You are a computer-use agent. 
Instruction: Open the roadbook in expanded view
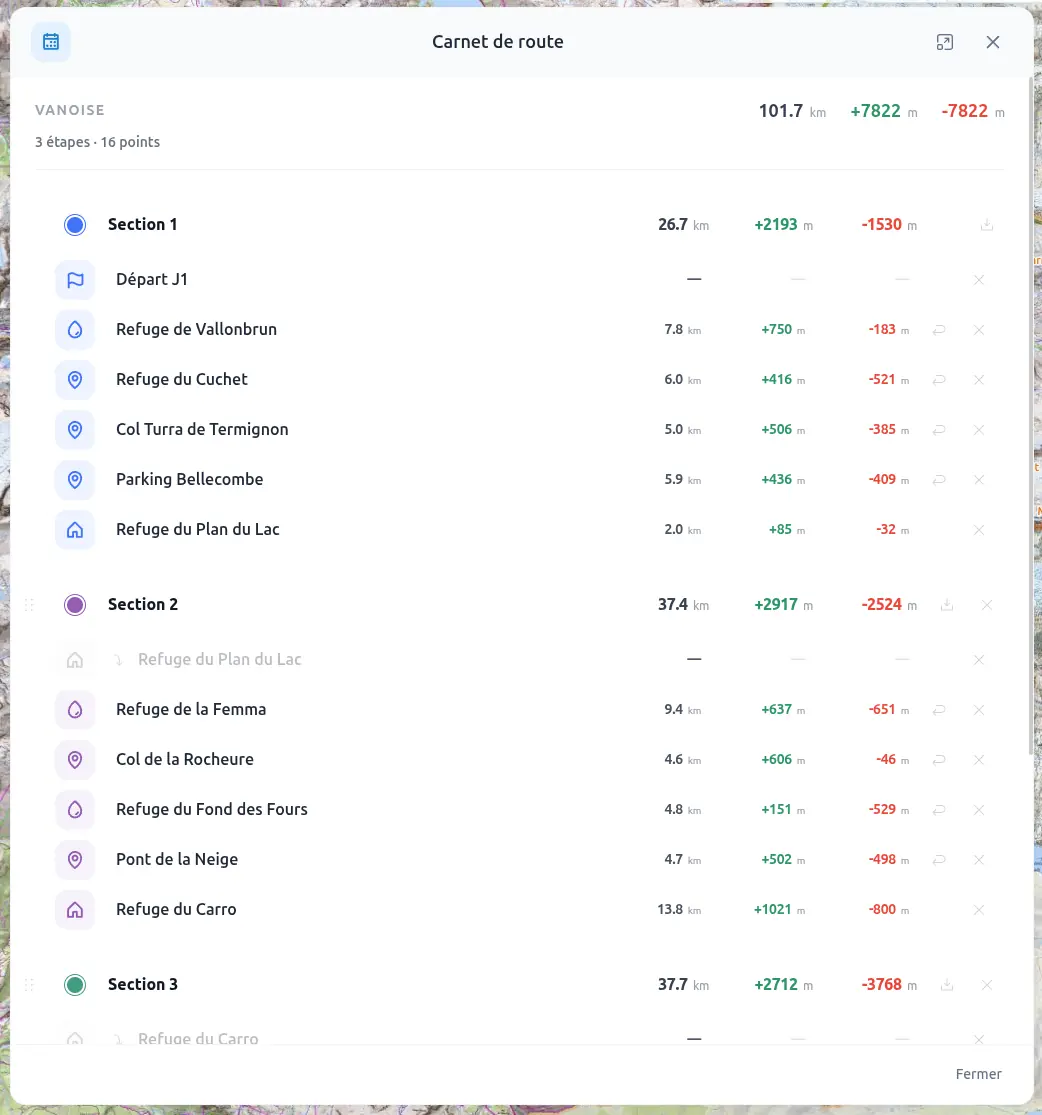tap(945, 42)
